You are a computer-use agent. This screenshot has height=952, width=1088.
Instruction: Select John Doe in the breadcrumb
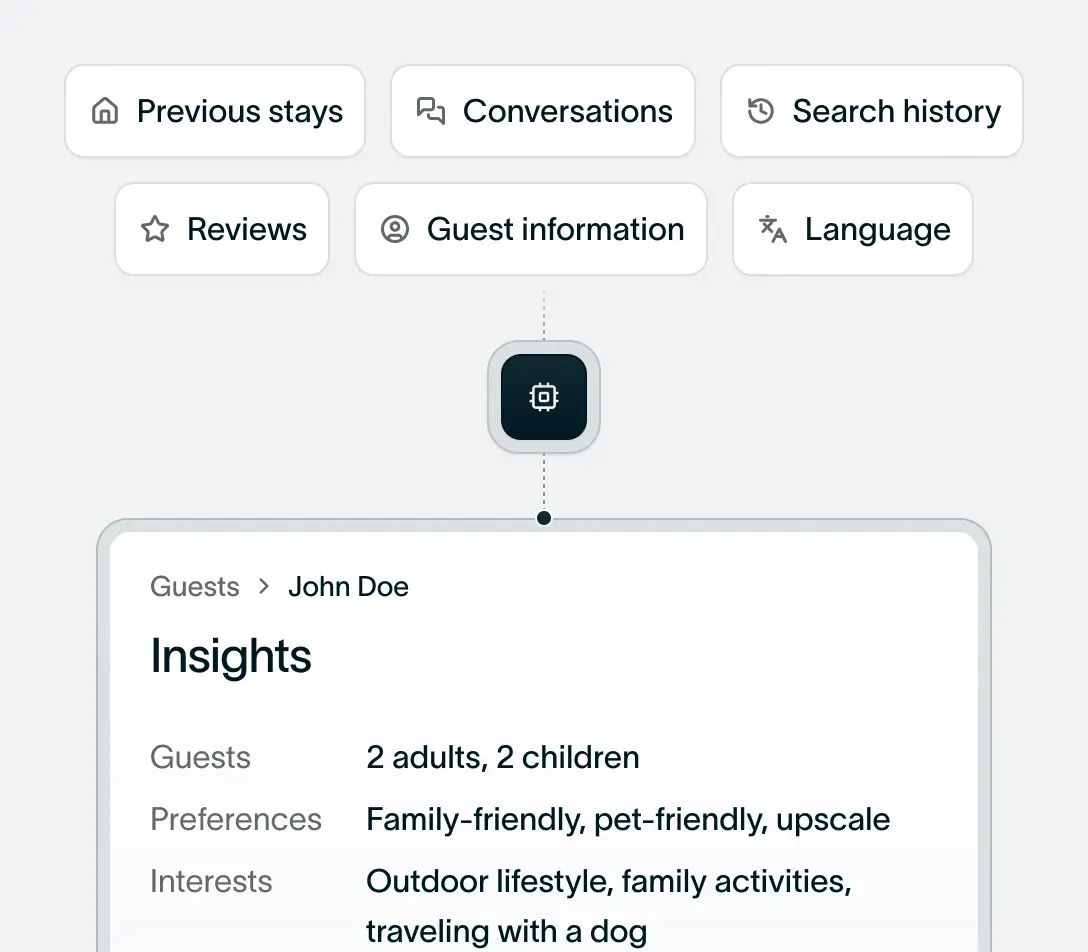pyautogui.click(x=348, y=586)
